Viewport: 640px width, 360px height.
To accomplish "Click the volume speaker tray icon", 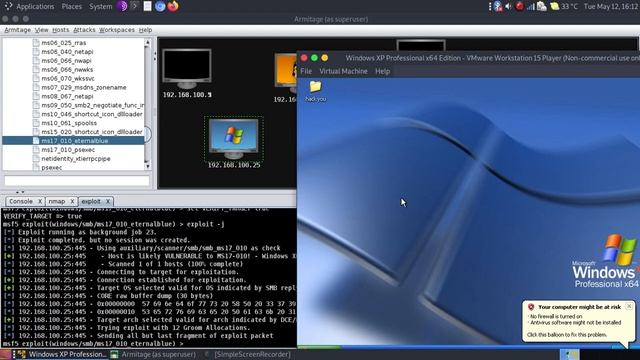I will [508, 6].
